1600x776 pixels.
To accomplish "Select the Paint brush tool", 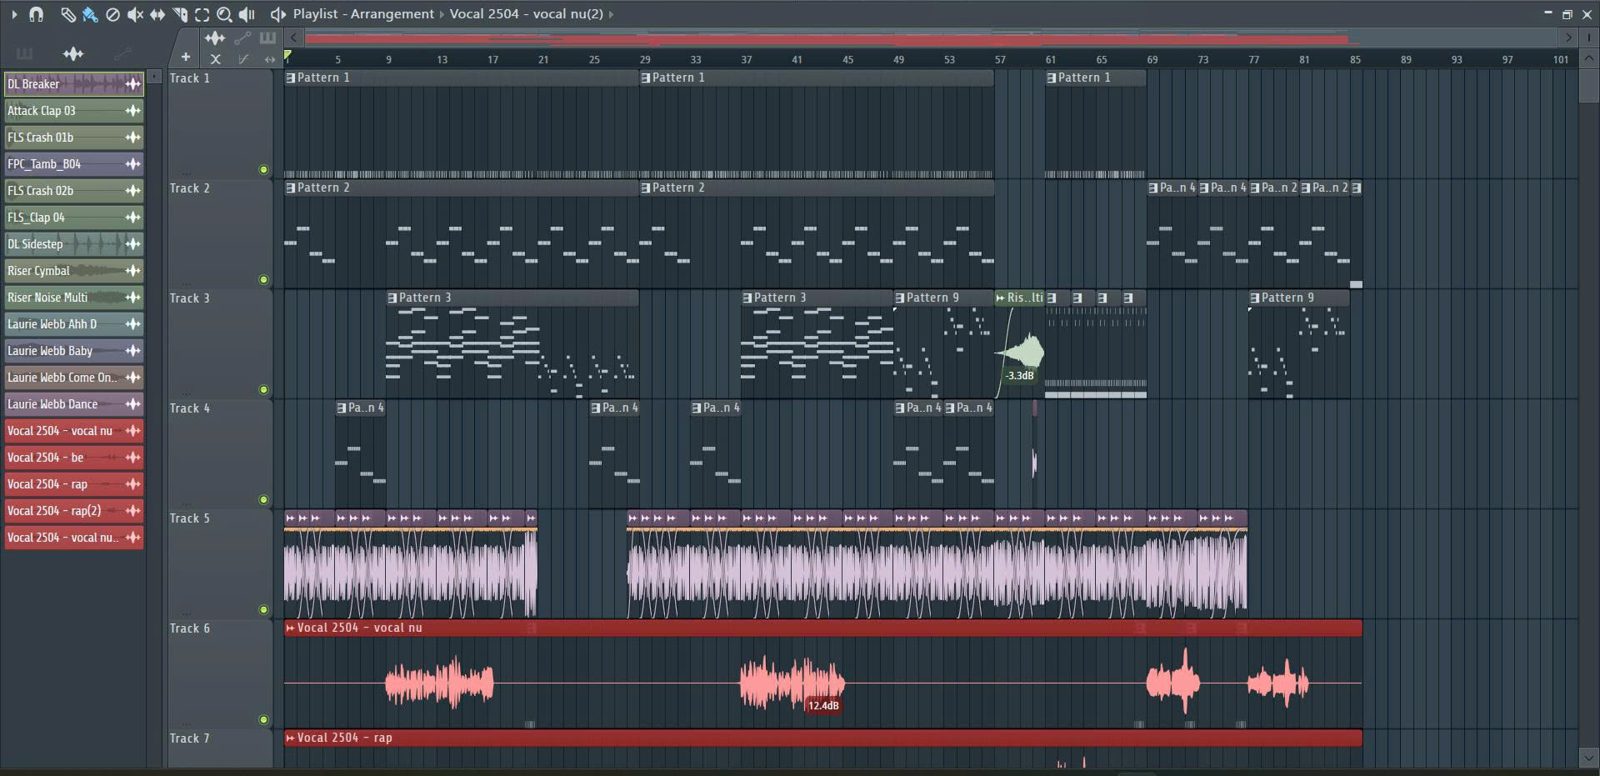I will (90, 14).
